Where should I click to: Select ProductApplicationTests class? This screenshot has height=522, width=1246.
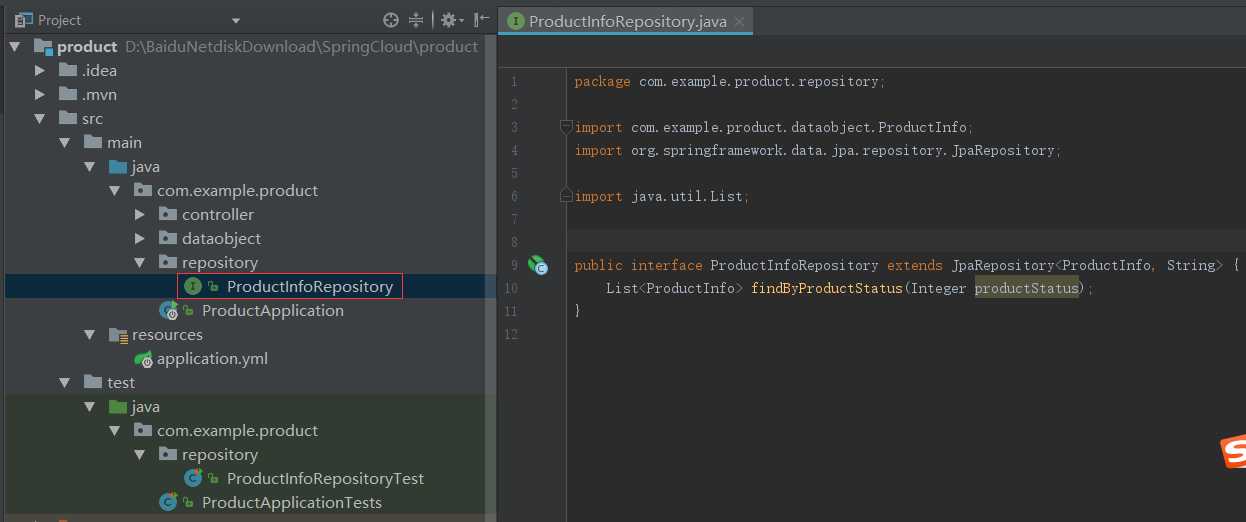point(292,502)
